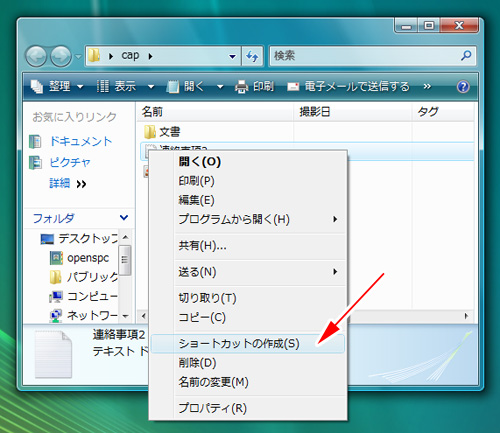This screenshot has height=433, width=500.
Task: Choose 削除(D) from context menu
Action: tap(247, 363)
